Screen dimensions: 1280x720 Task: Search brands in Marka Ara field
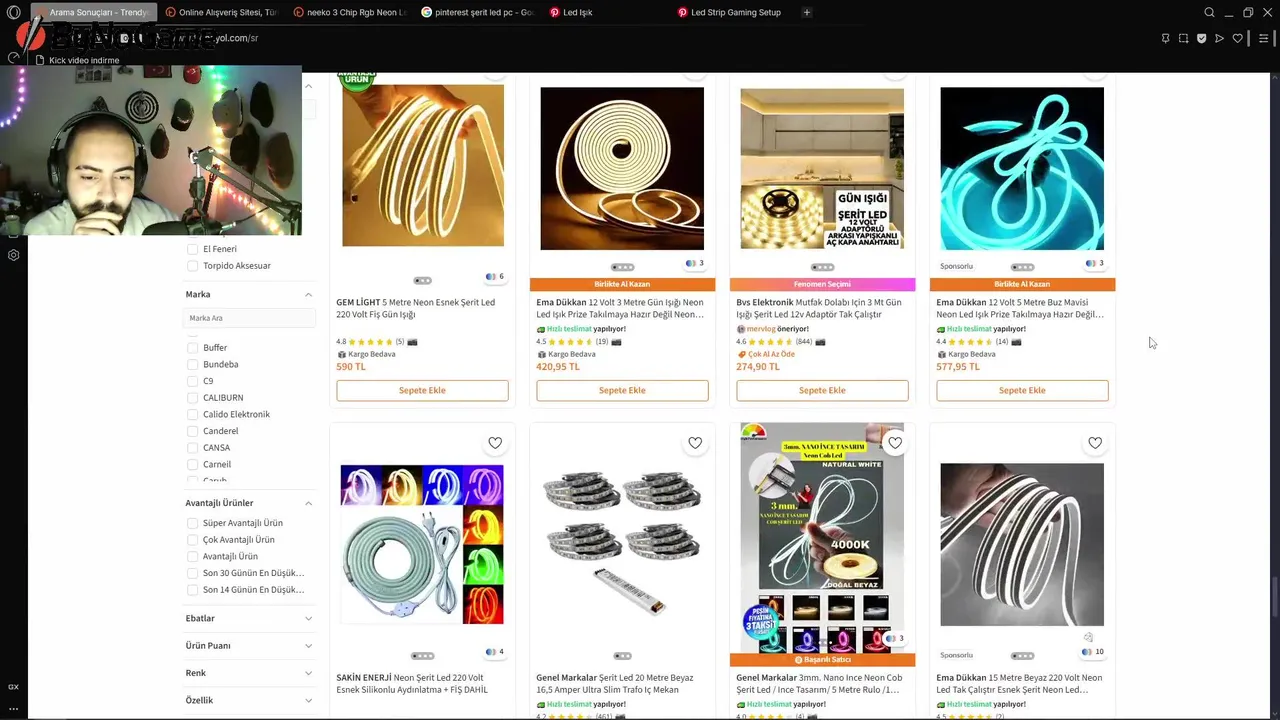(x=249, y=318)
